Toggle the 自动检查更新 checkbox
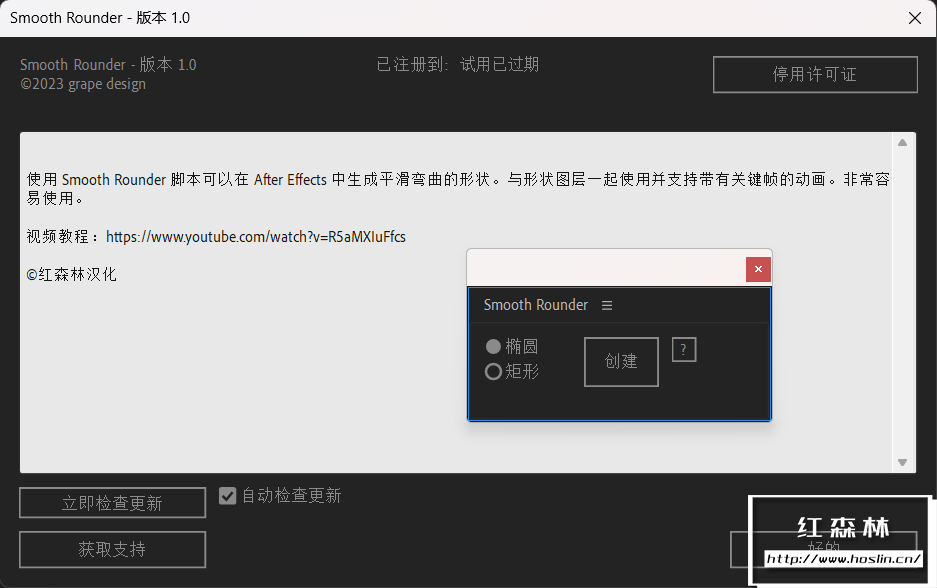The height and width of the screenshot is (588, 937). point(228,495)
